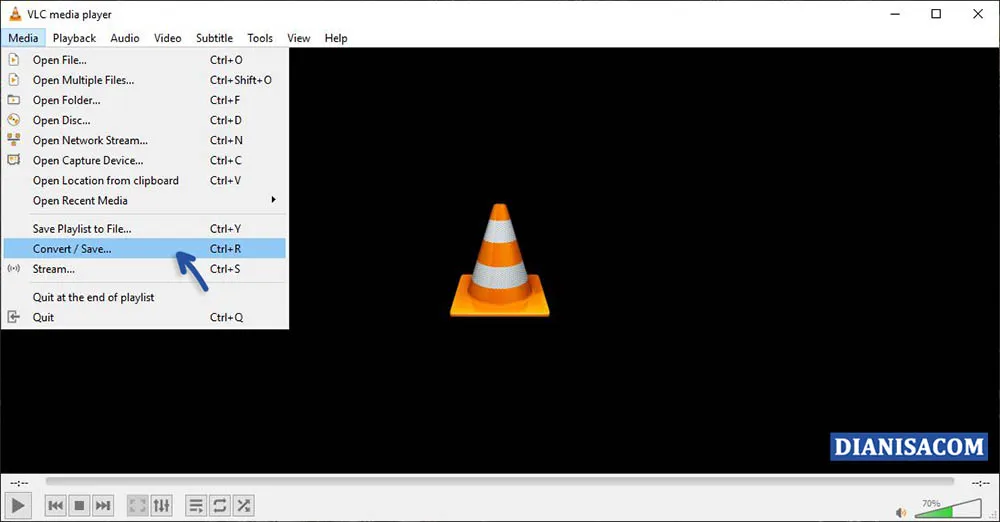Show extended settings equalizer icon
1000x522 pixels.
[x=161, y=506]
